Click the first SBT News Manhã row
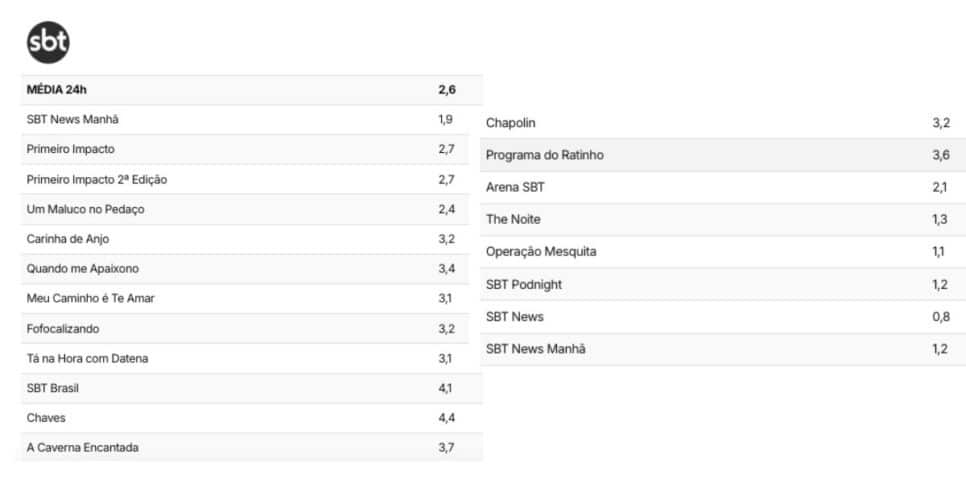The height and width of the screenshot is (483, 966). 252,120
